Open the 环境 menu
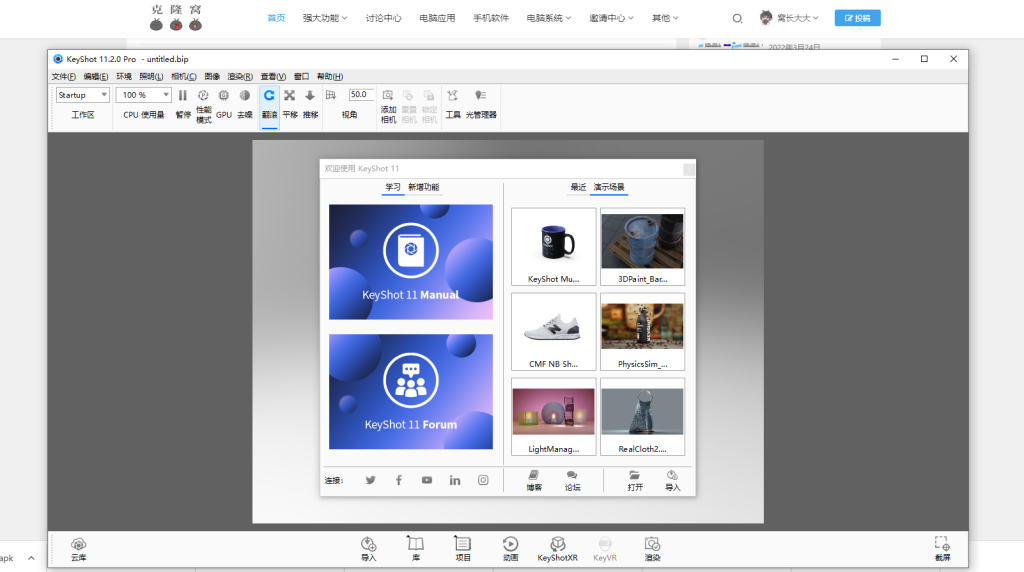1024x572 pixels. click(x=123, y=76)
